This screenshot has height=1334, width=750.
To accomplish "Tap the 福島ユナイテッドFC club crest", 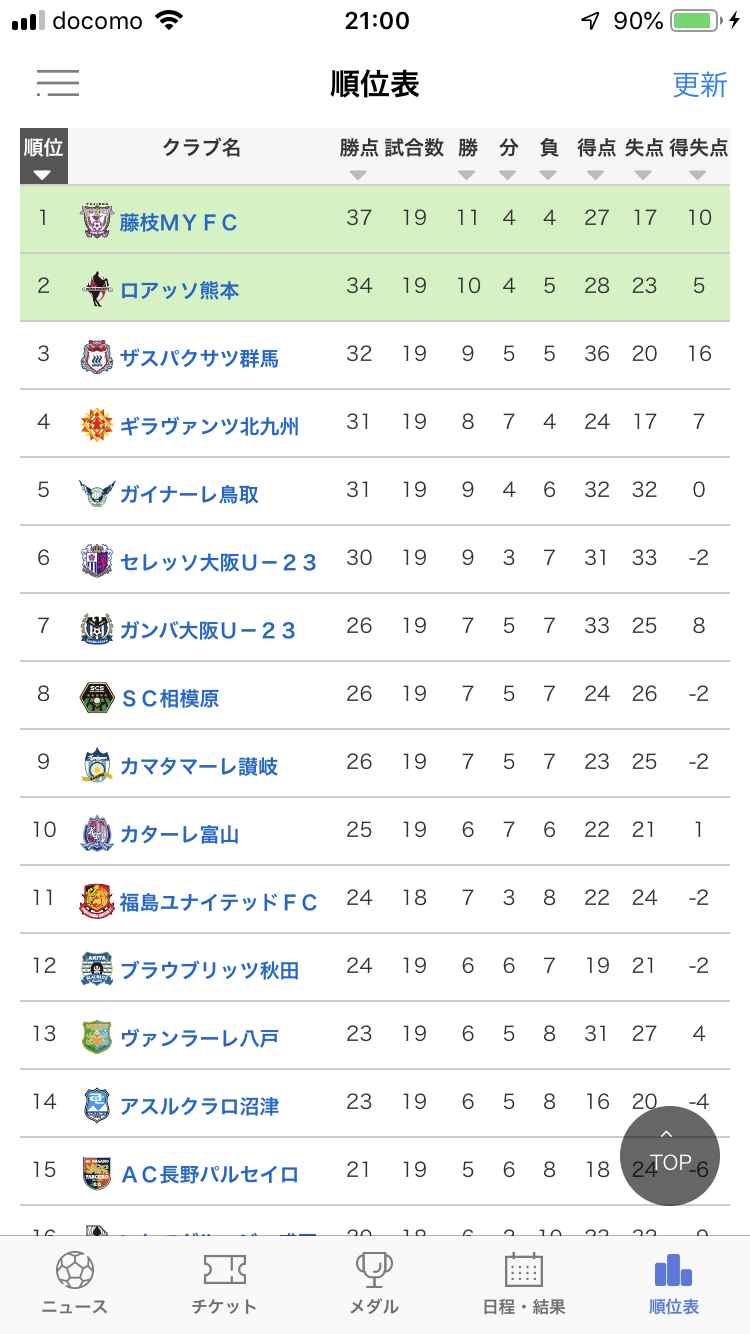I will point(97,901).
